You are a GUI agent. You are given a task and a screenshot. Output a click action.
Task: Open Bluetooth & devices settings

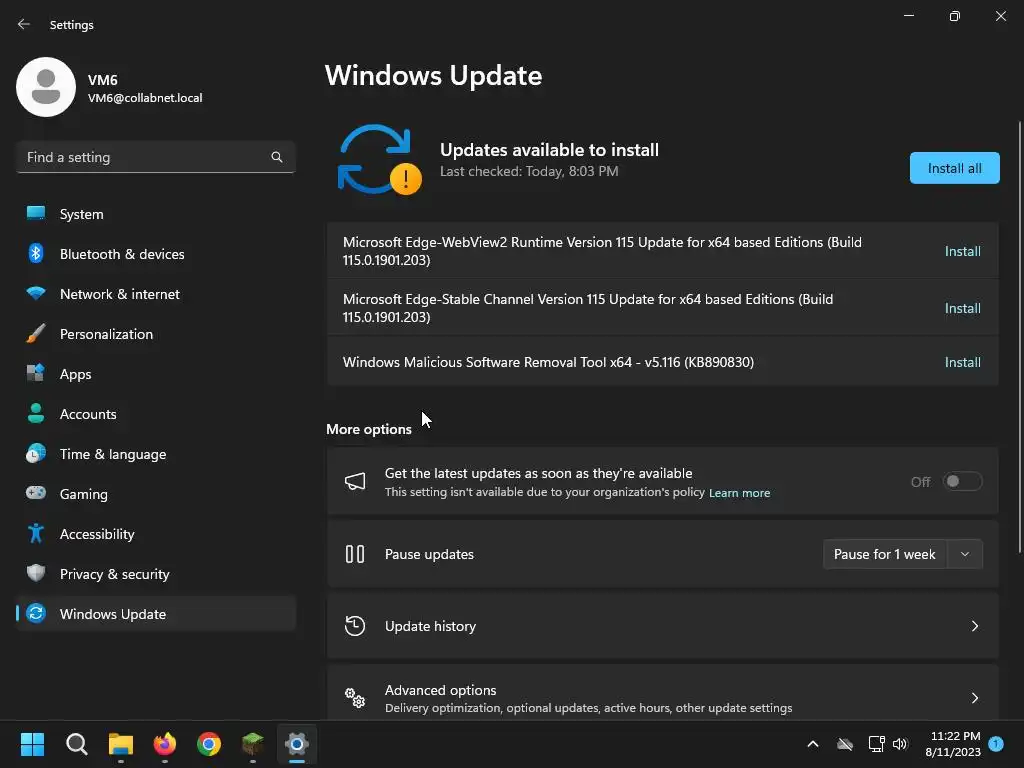(156, 253)
